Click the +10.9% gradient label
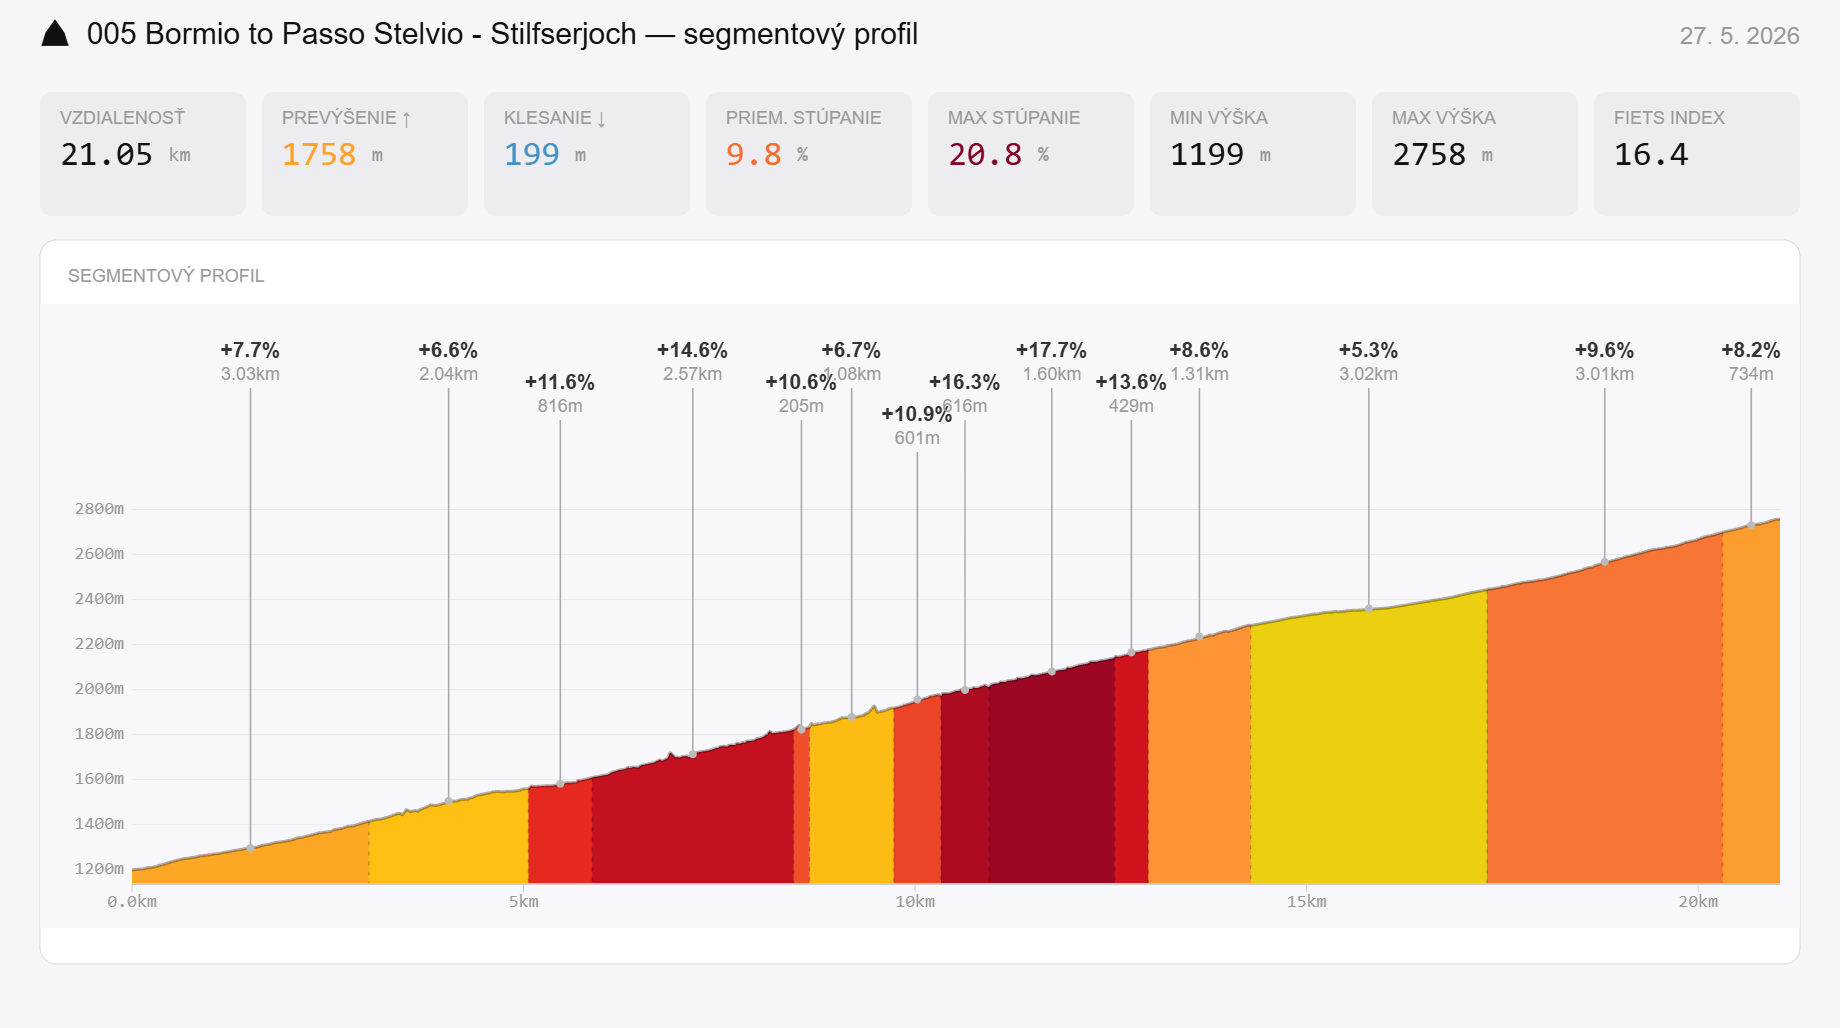 917,414
